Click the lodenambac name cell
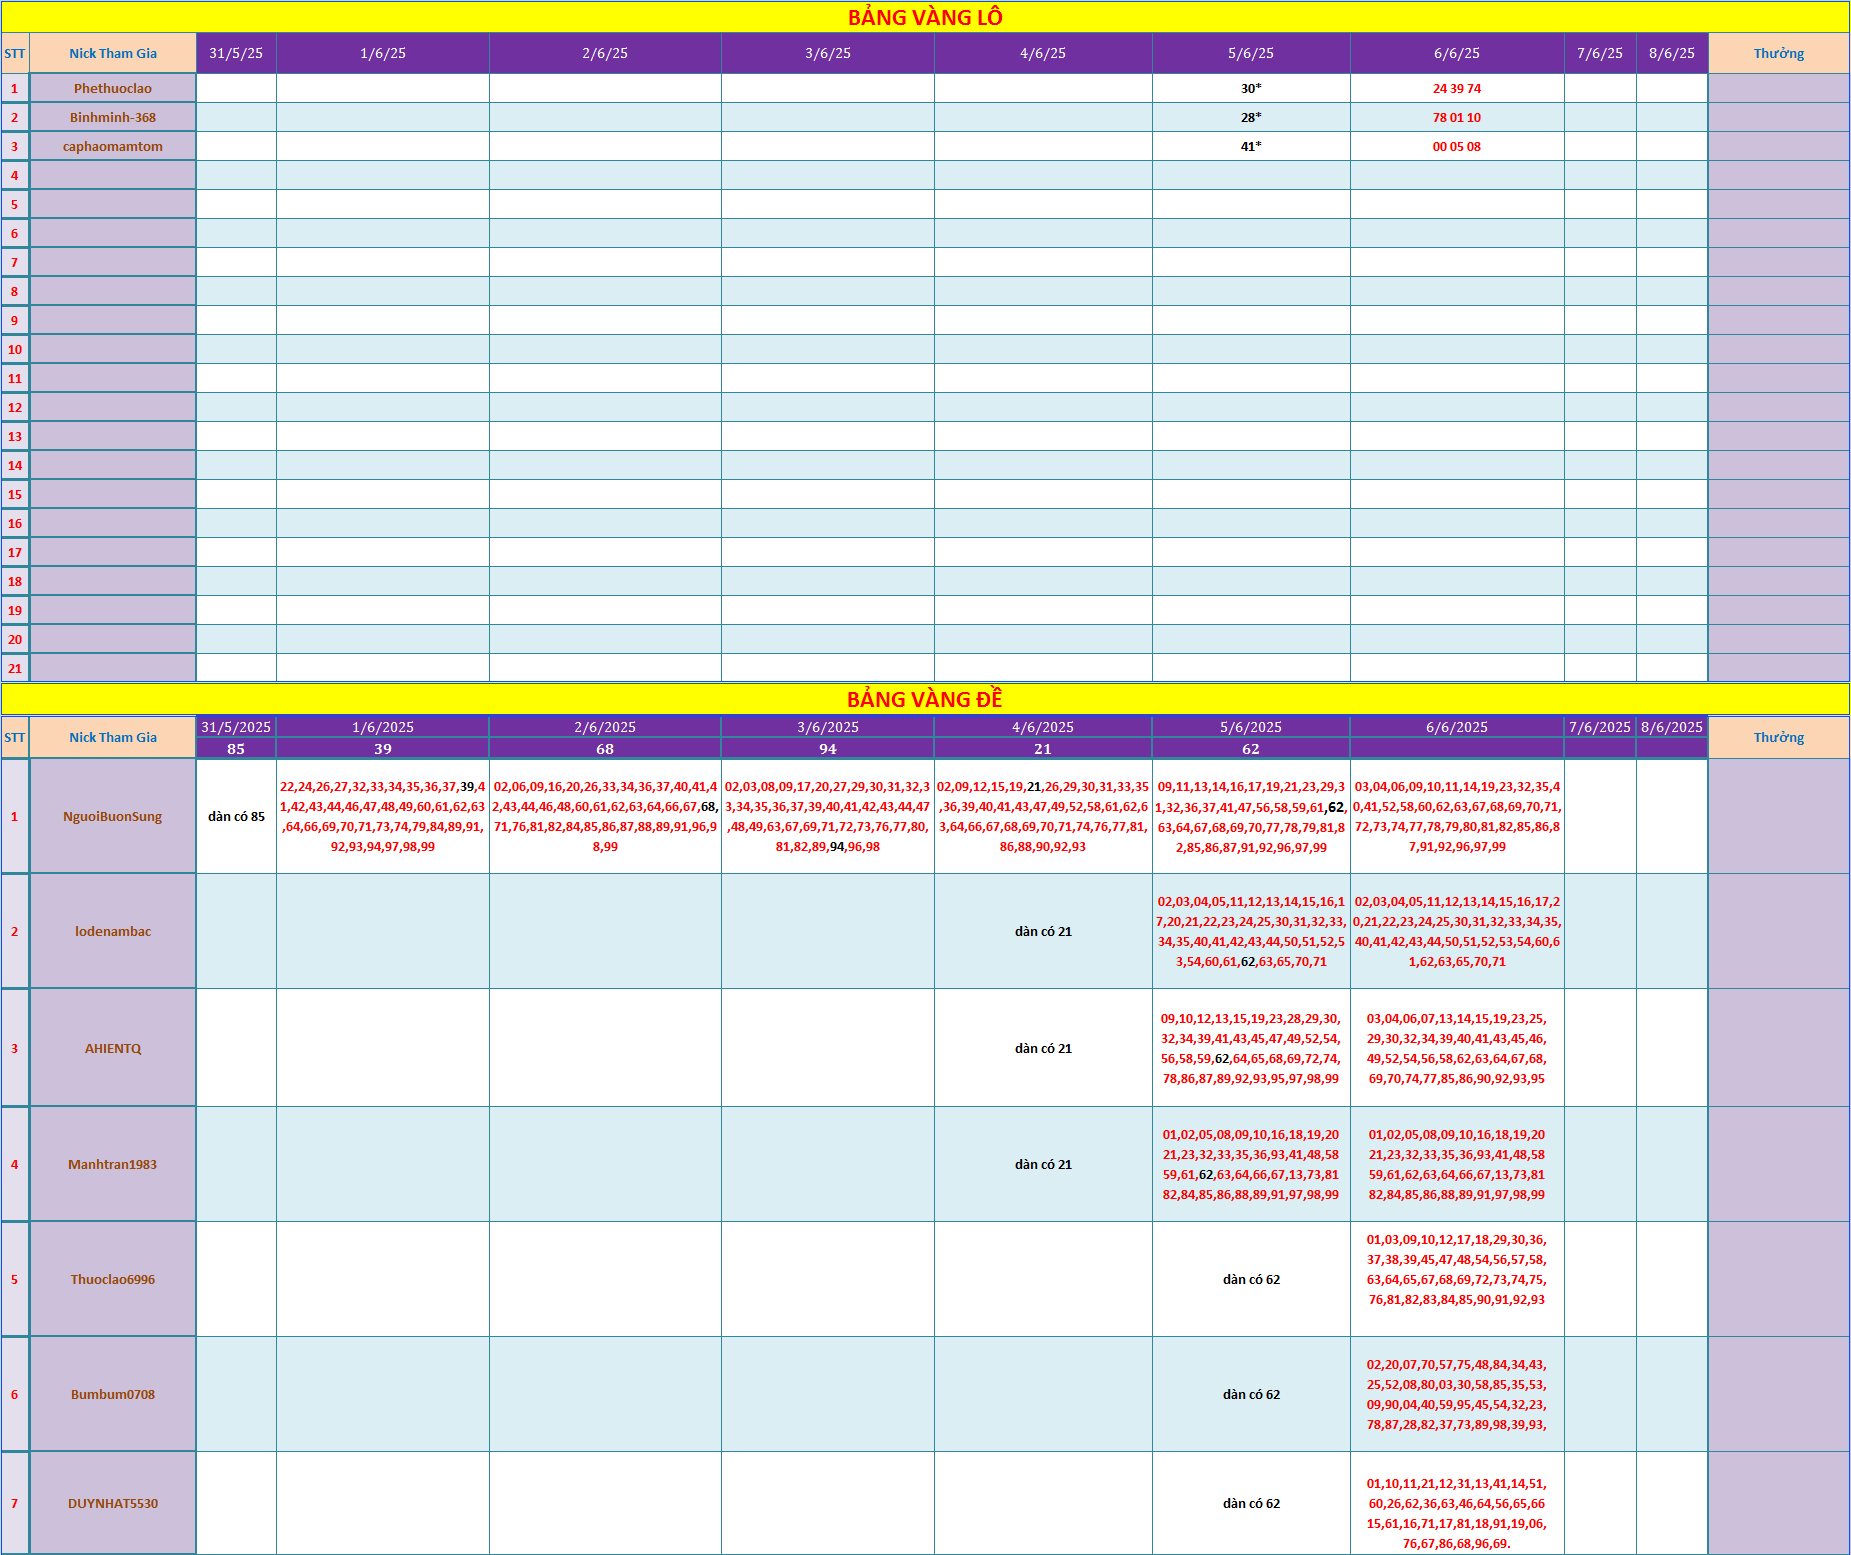1851x1555 pixels. pyautogui.click(x=113, y=931)
